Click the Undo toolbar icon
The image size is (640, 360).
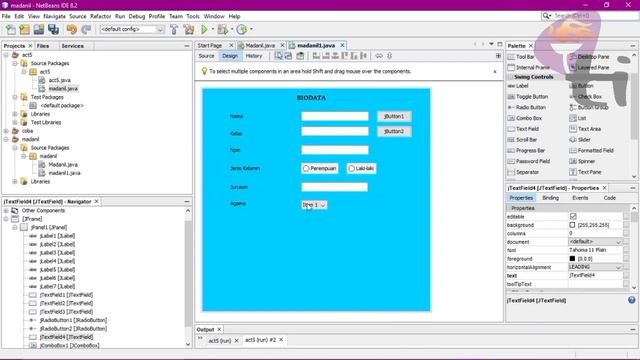(x=72, y=29)
